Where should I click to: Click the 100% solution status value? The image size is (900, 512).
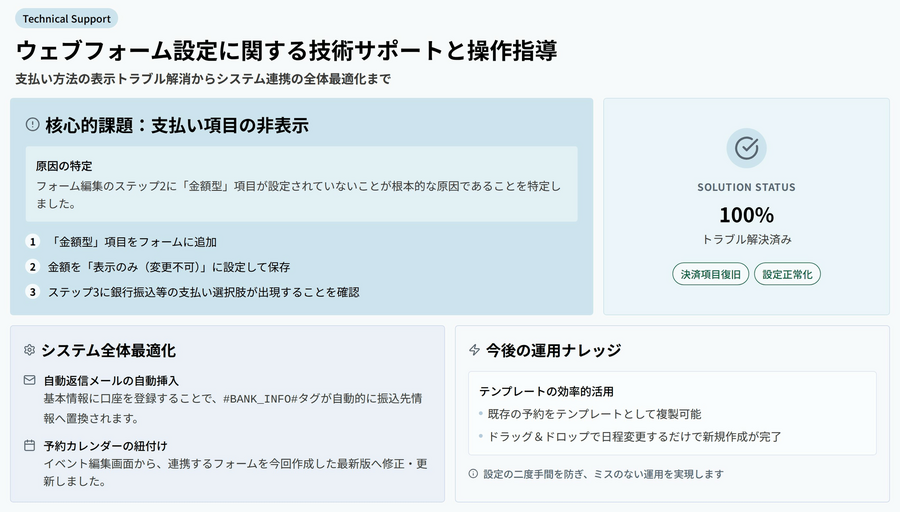(746, 214)
